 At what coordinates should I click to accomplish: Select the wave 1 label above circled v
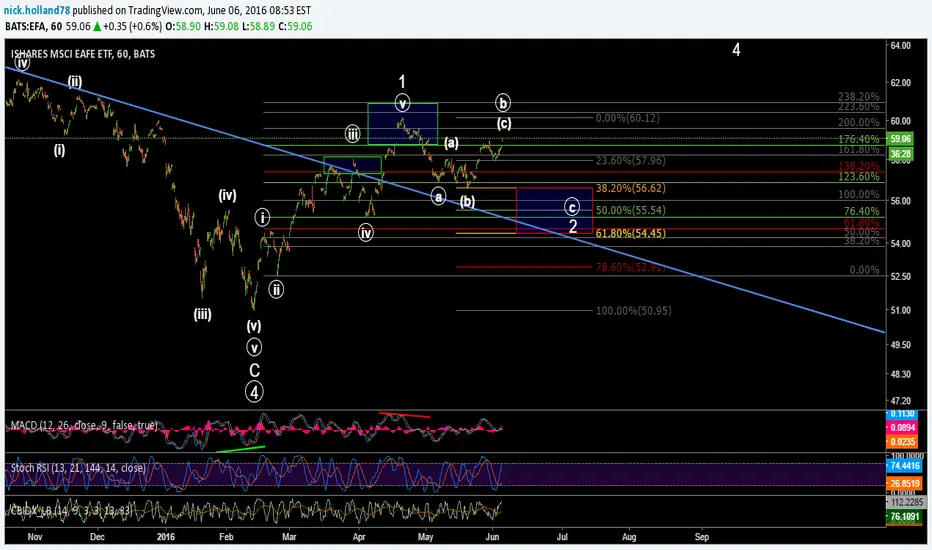402,81
